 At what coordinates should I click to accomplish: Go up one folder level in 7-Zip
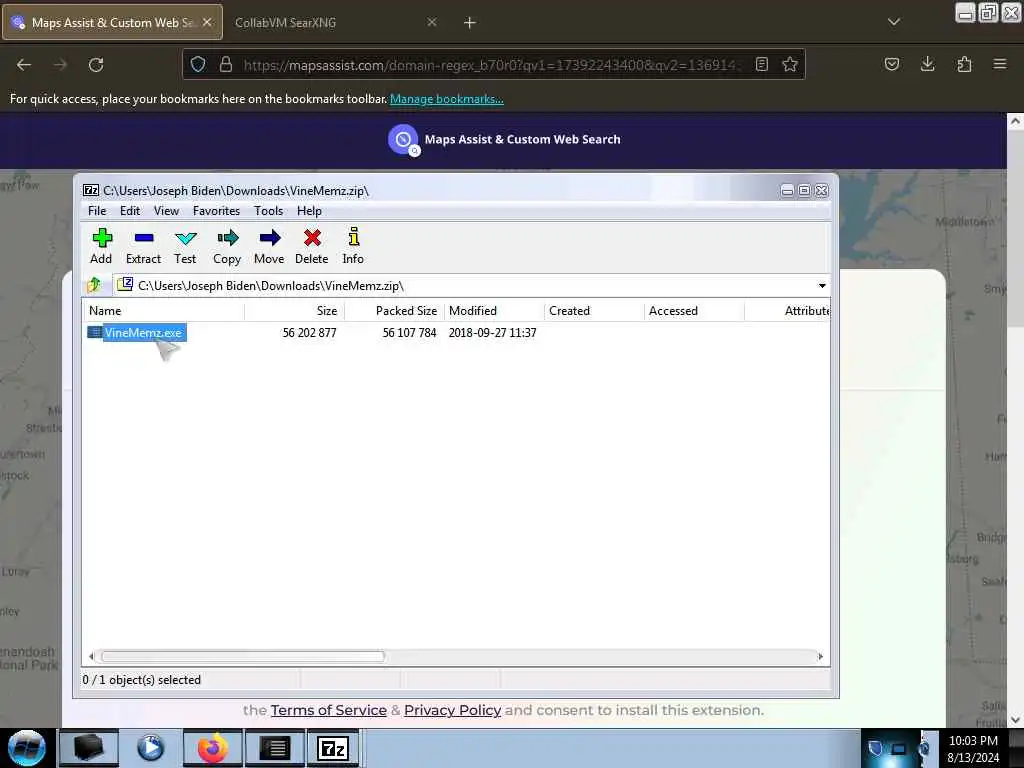click(95, 285)
